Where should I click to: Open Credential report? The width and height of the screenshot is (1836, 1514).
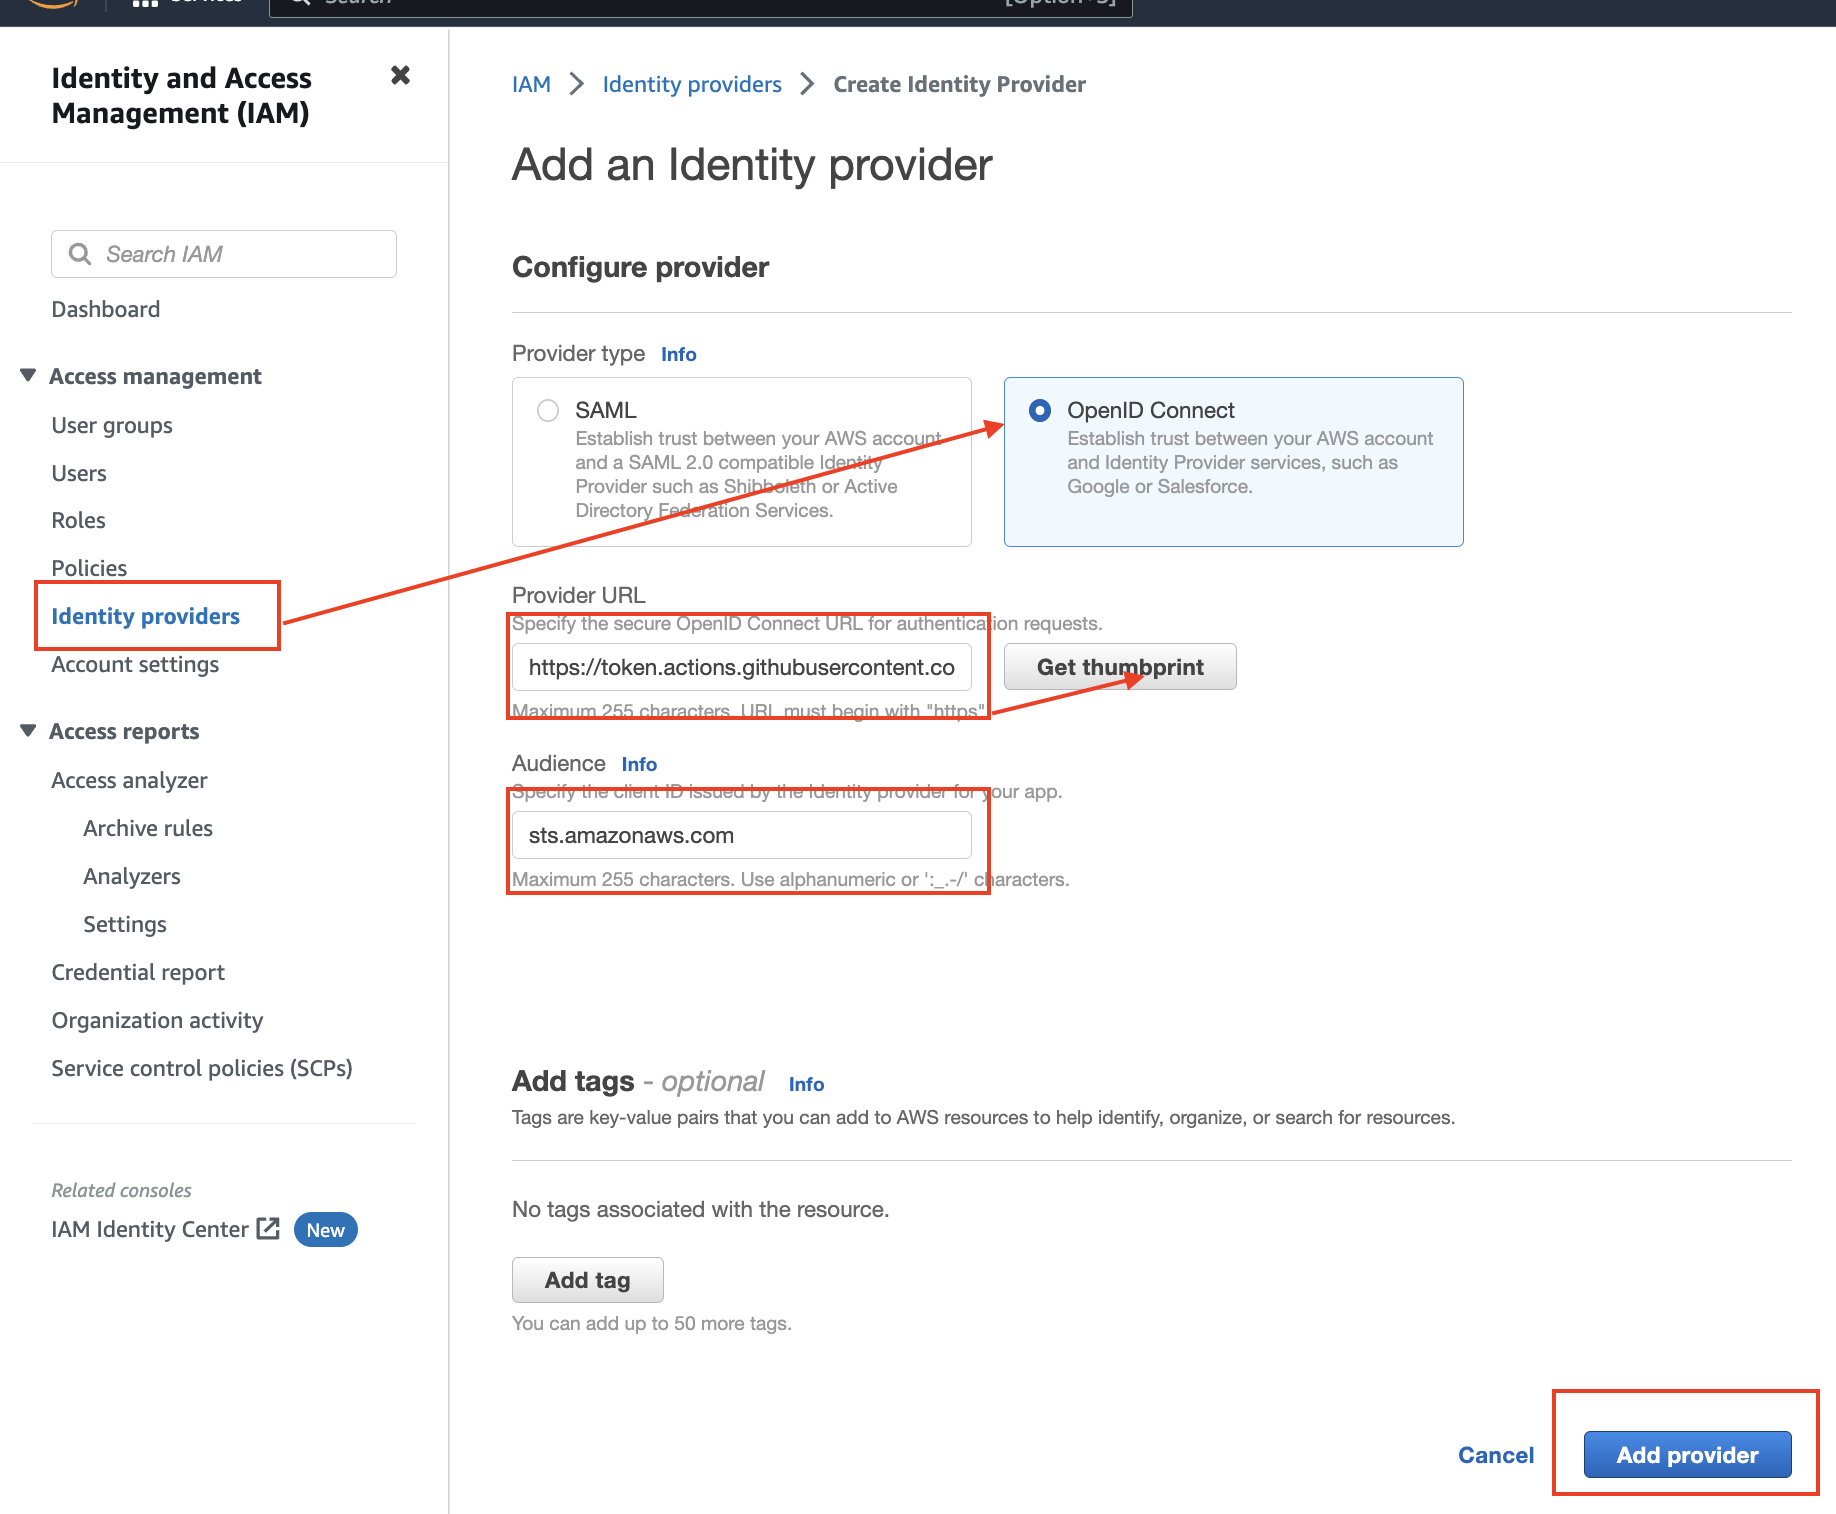139,972
